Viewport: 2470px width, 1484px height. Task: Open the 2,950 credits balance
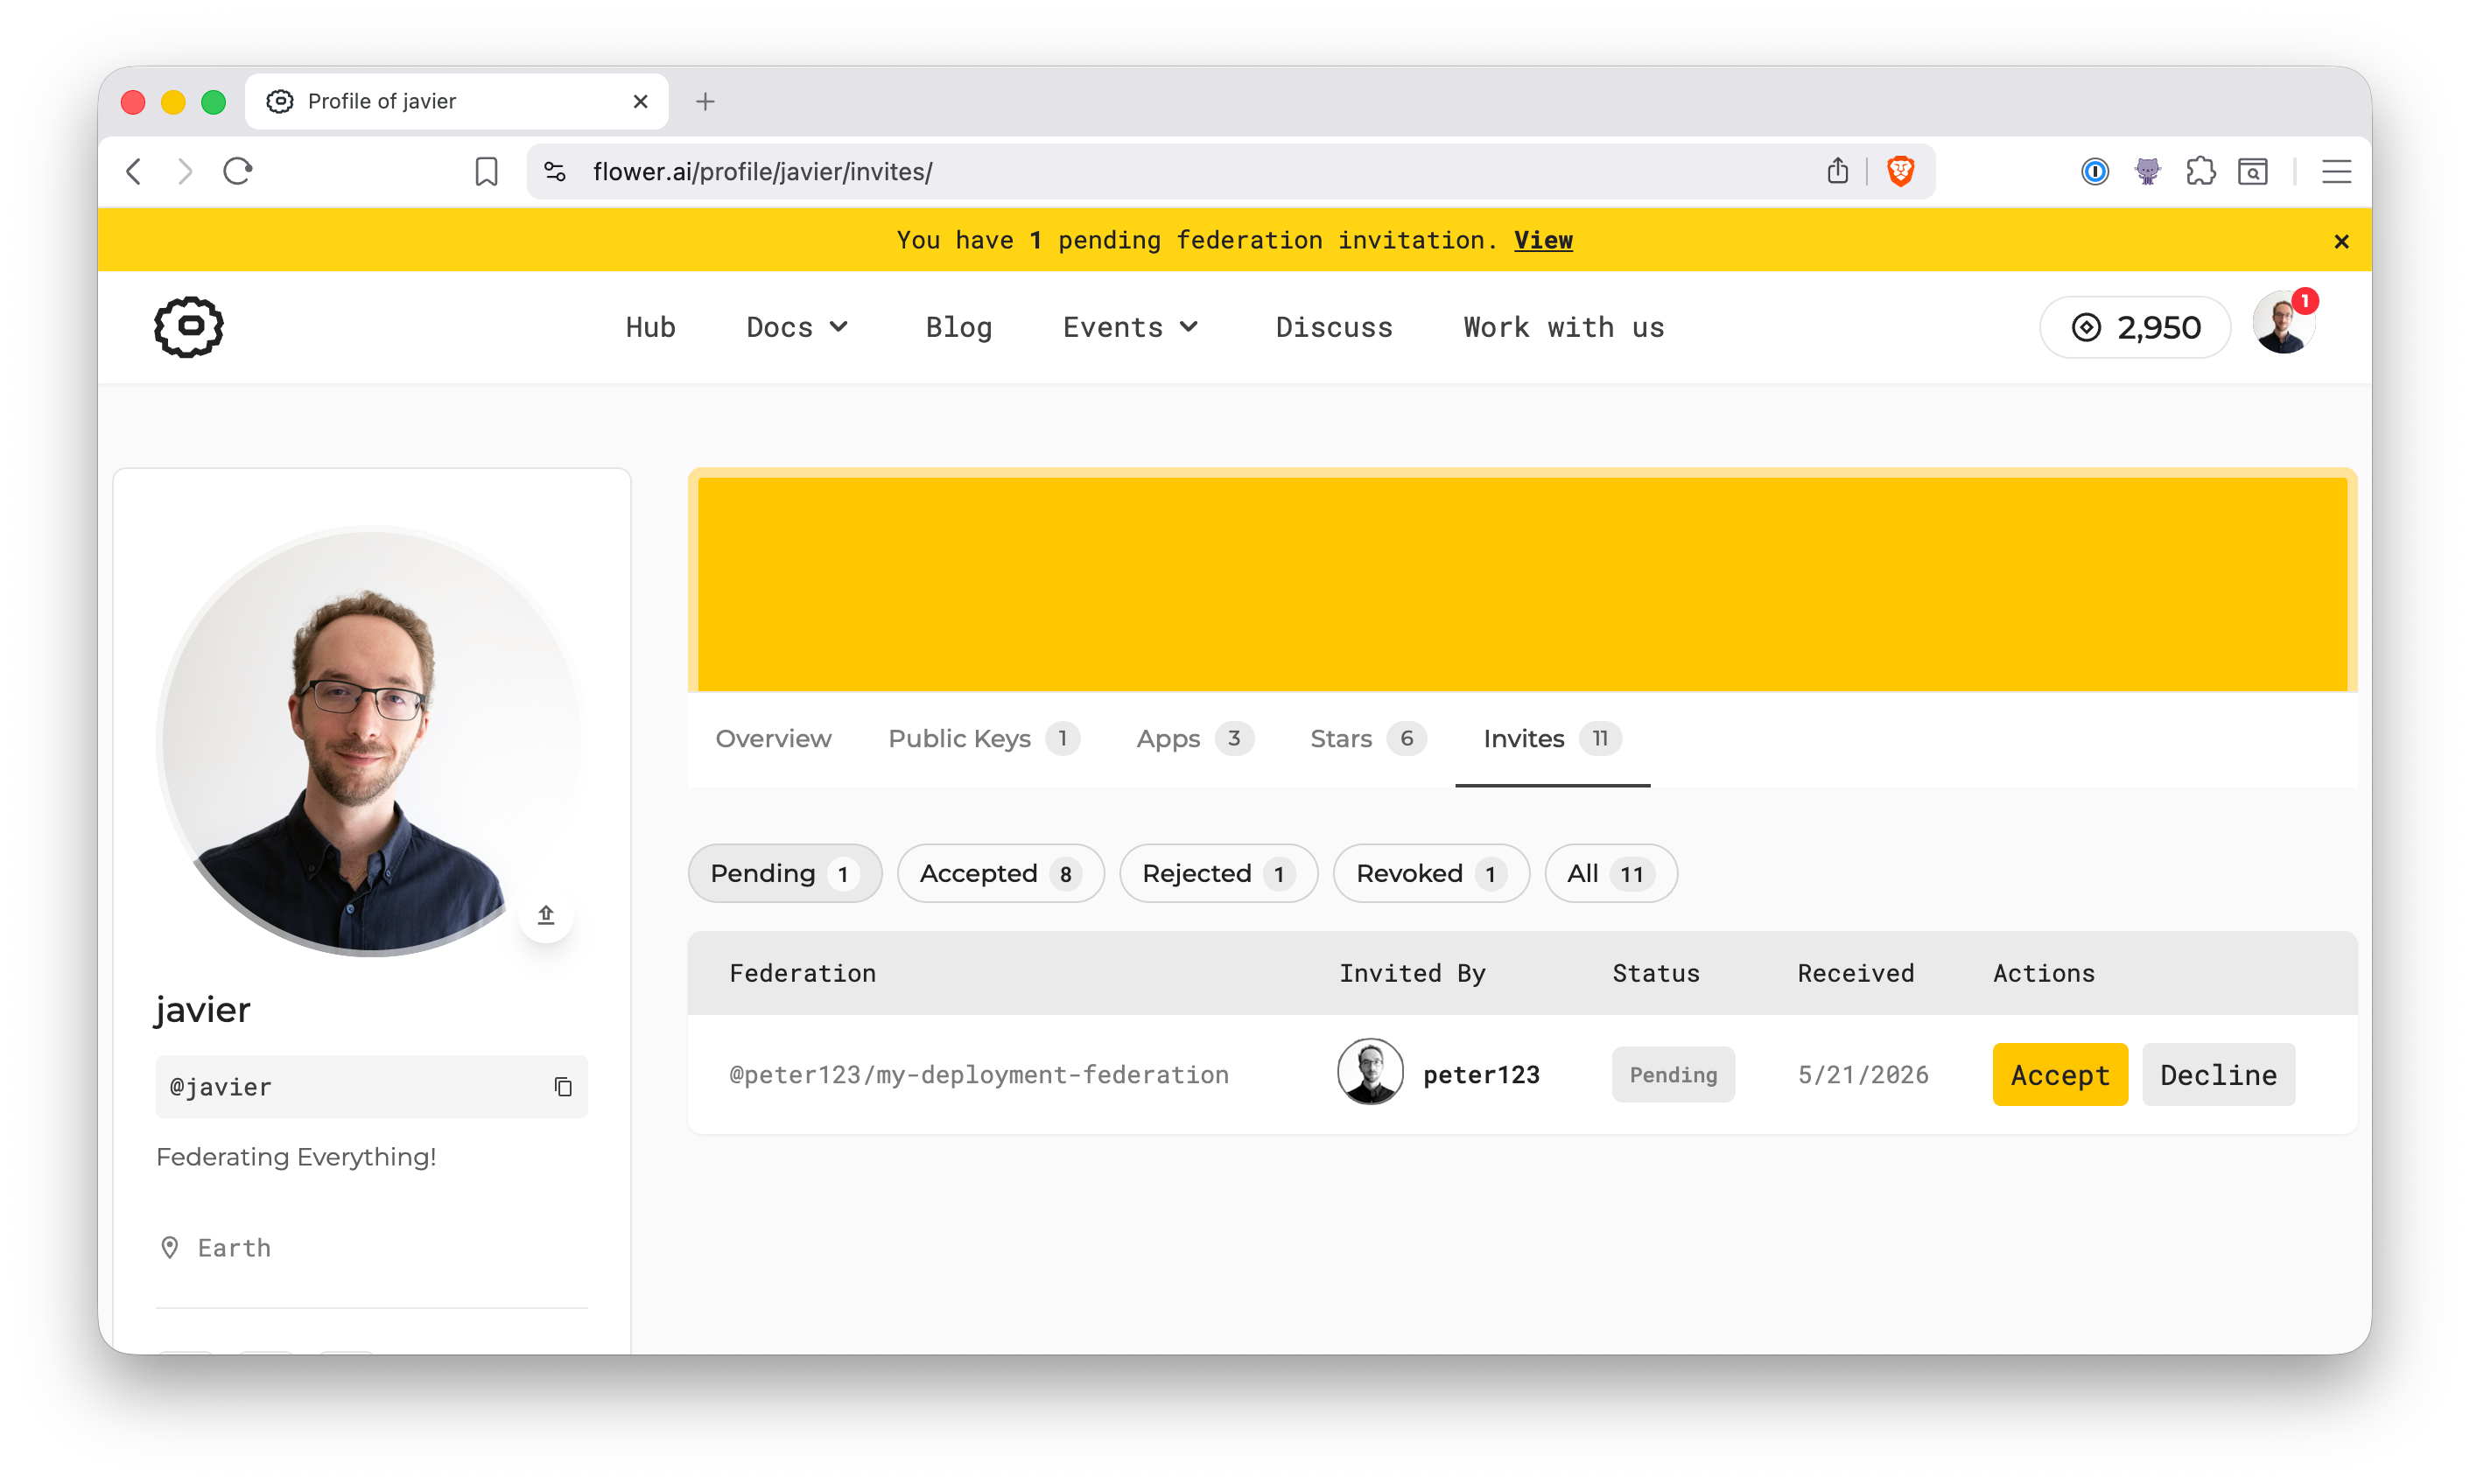[x=2134, y=327]
